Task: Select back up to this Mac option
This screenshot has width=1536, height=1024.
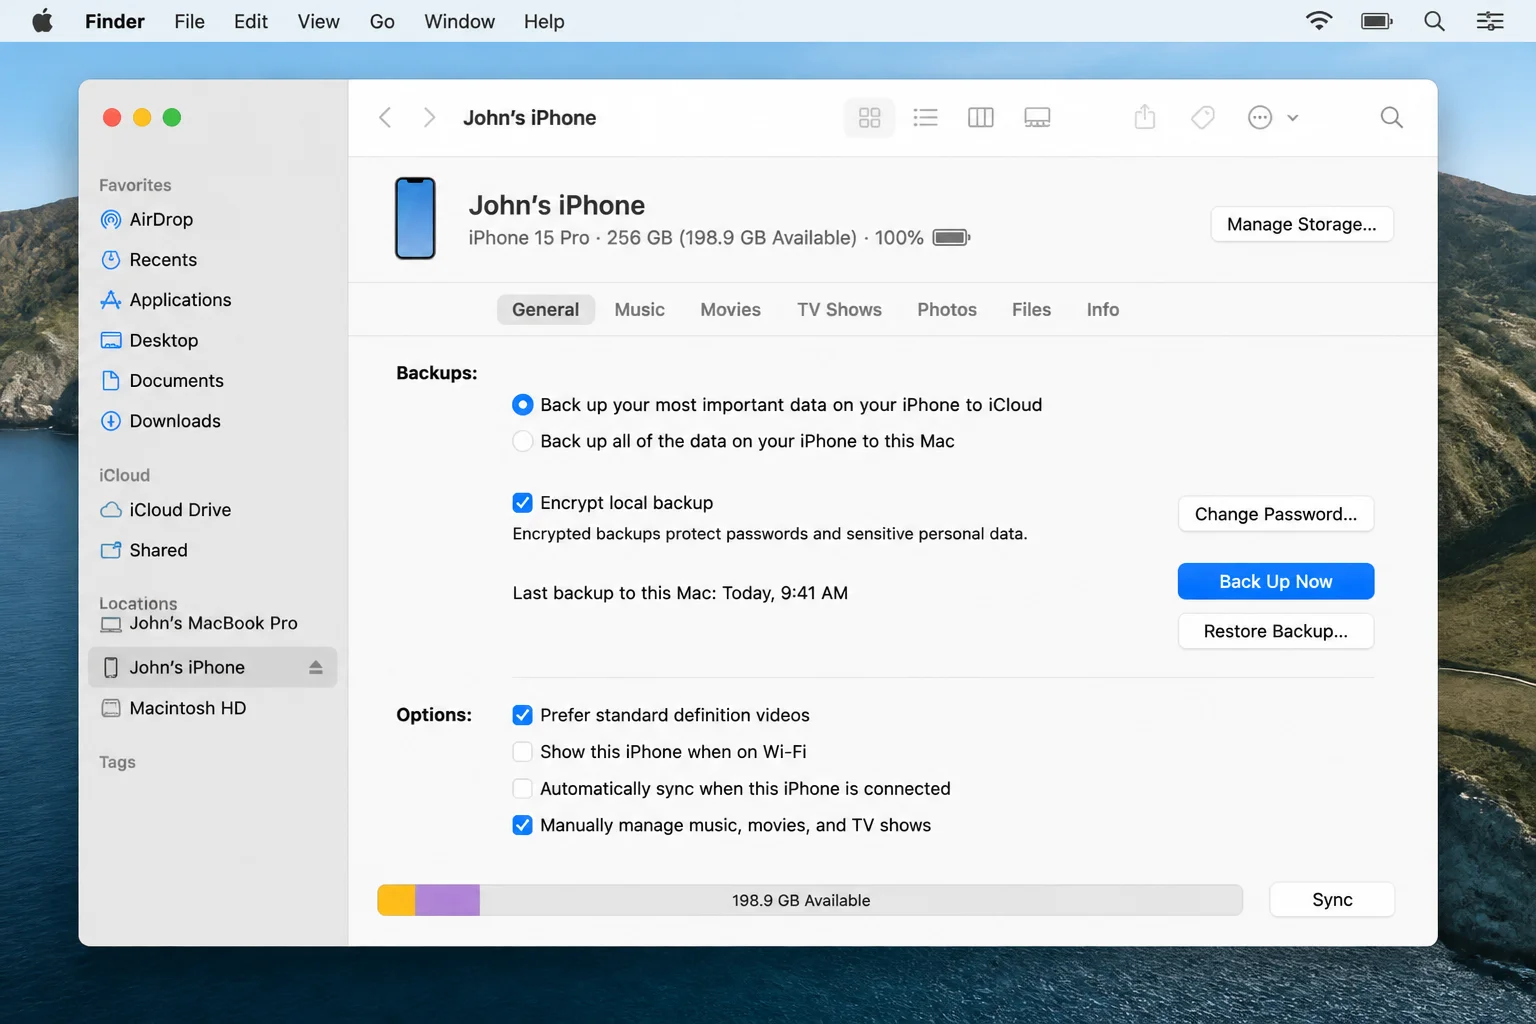Action: (522, 441)
